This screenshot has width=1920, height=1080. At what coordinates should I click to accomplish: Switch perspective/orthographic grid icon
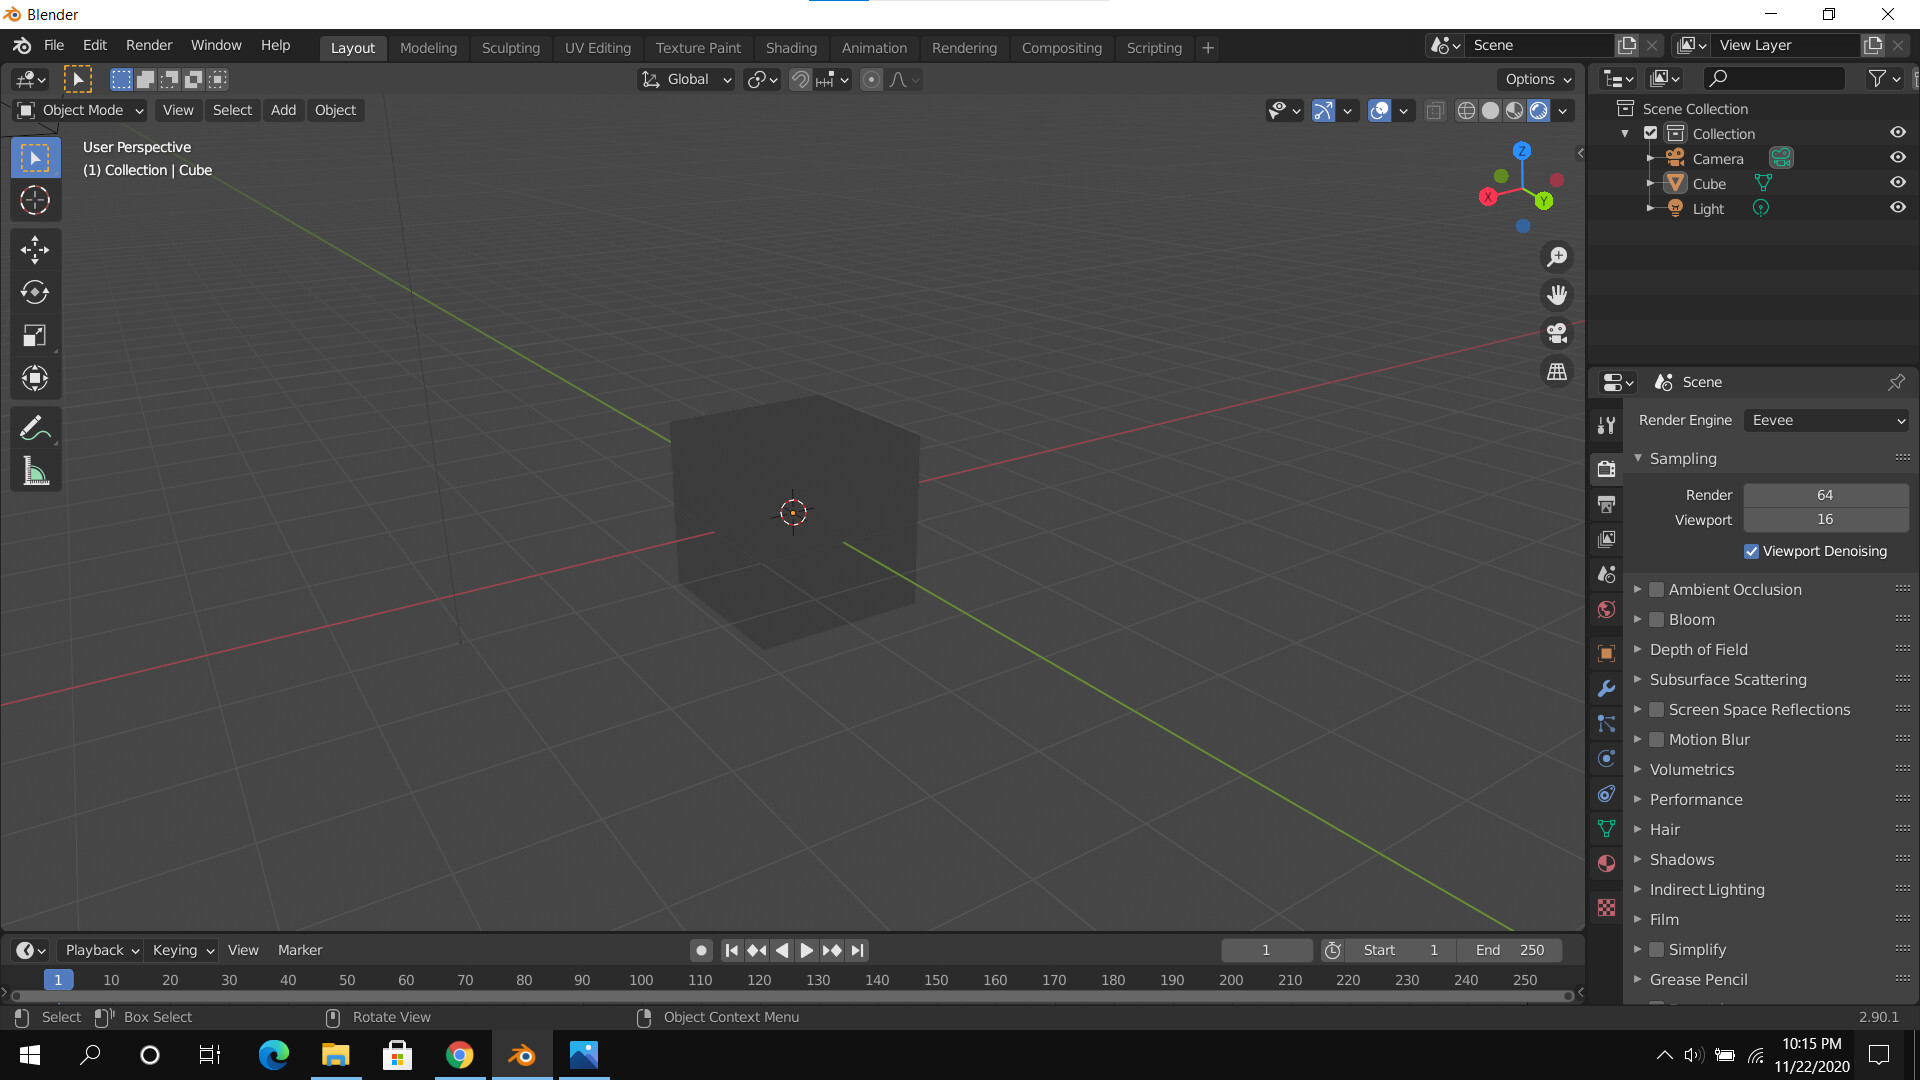coord(1557,372)
